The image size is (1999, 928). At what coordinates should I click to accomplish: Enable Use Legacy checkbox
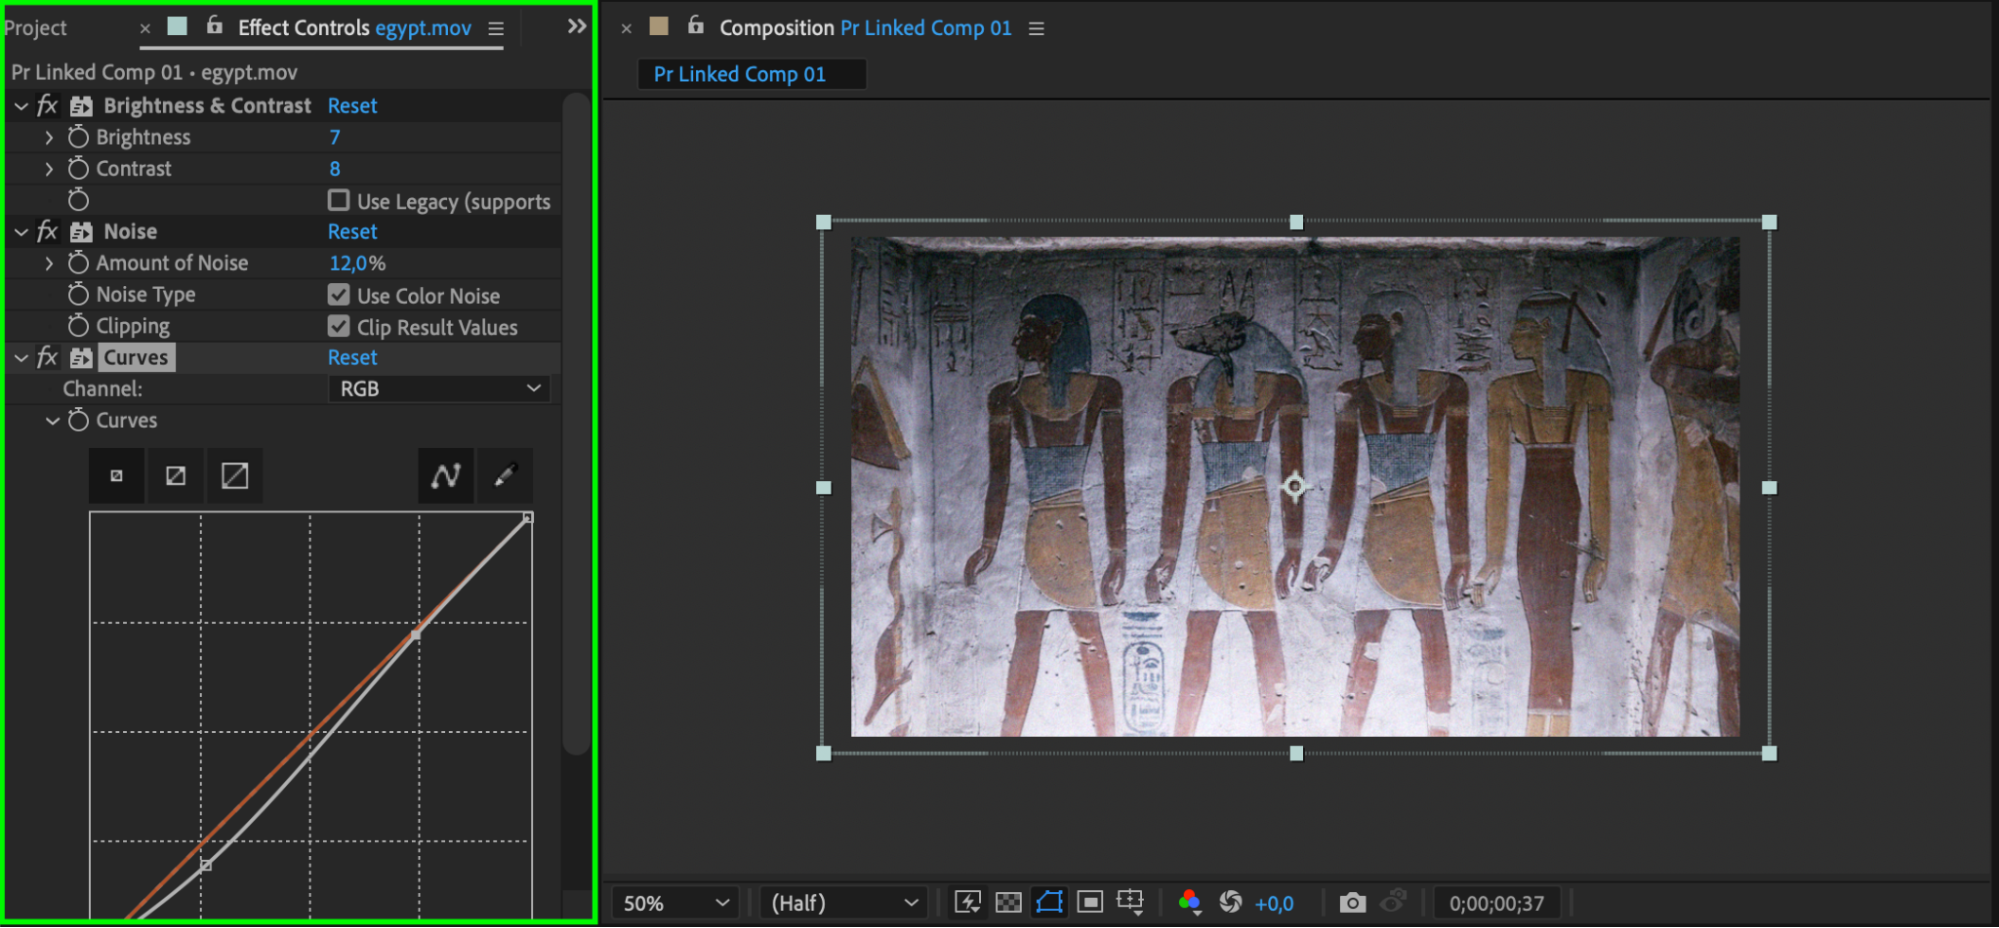pyautogui.click(x=339, y=201)
